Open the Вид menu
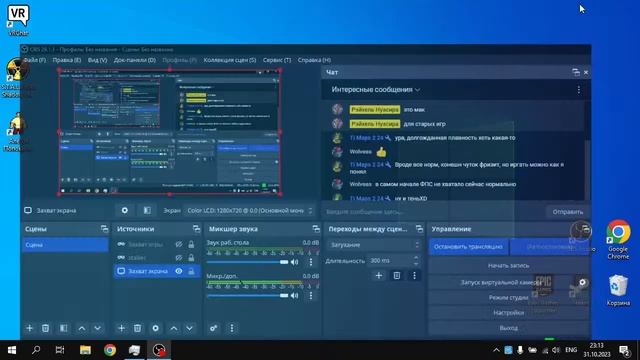This screenshot has width=640, height=360. coord(98,60)
